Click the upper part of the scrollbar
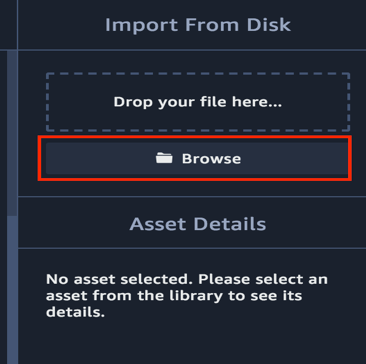 click(x=12, y=133)
